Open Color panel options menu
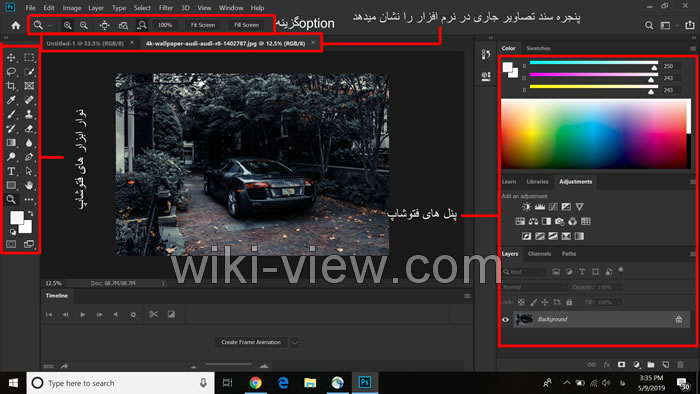 coord(692,49)
